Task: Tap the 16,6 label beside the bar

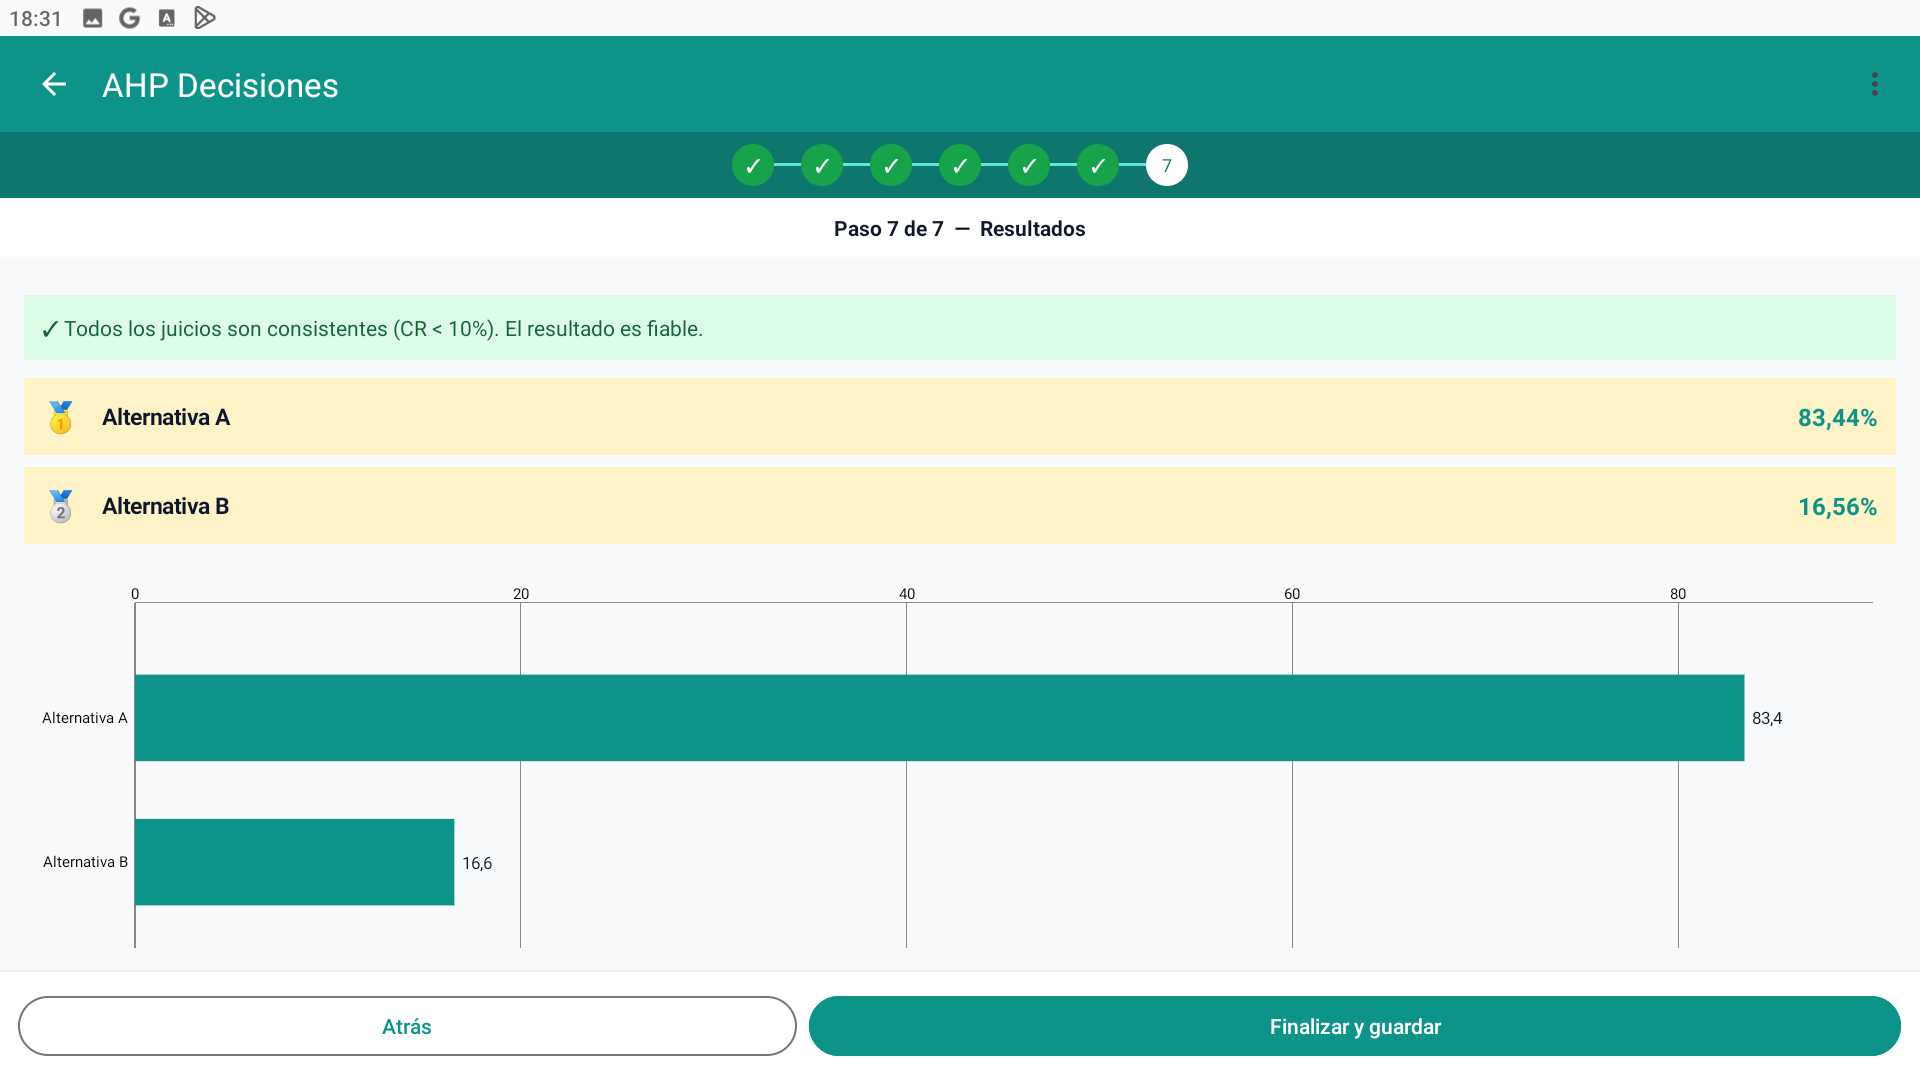Action: (x=477, y=863)
